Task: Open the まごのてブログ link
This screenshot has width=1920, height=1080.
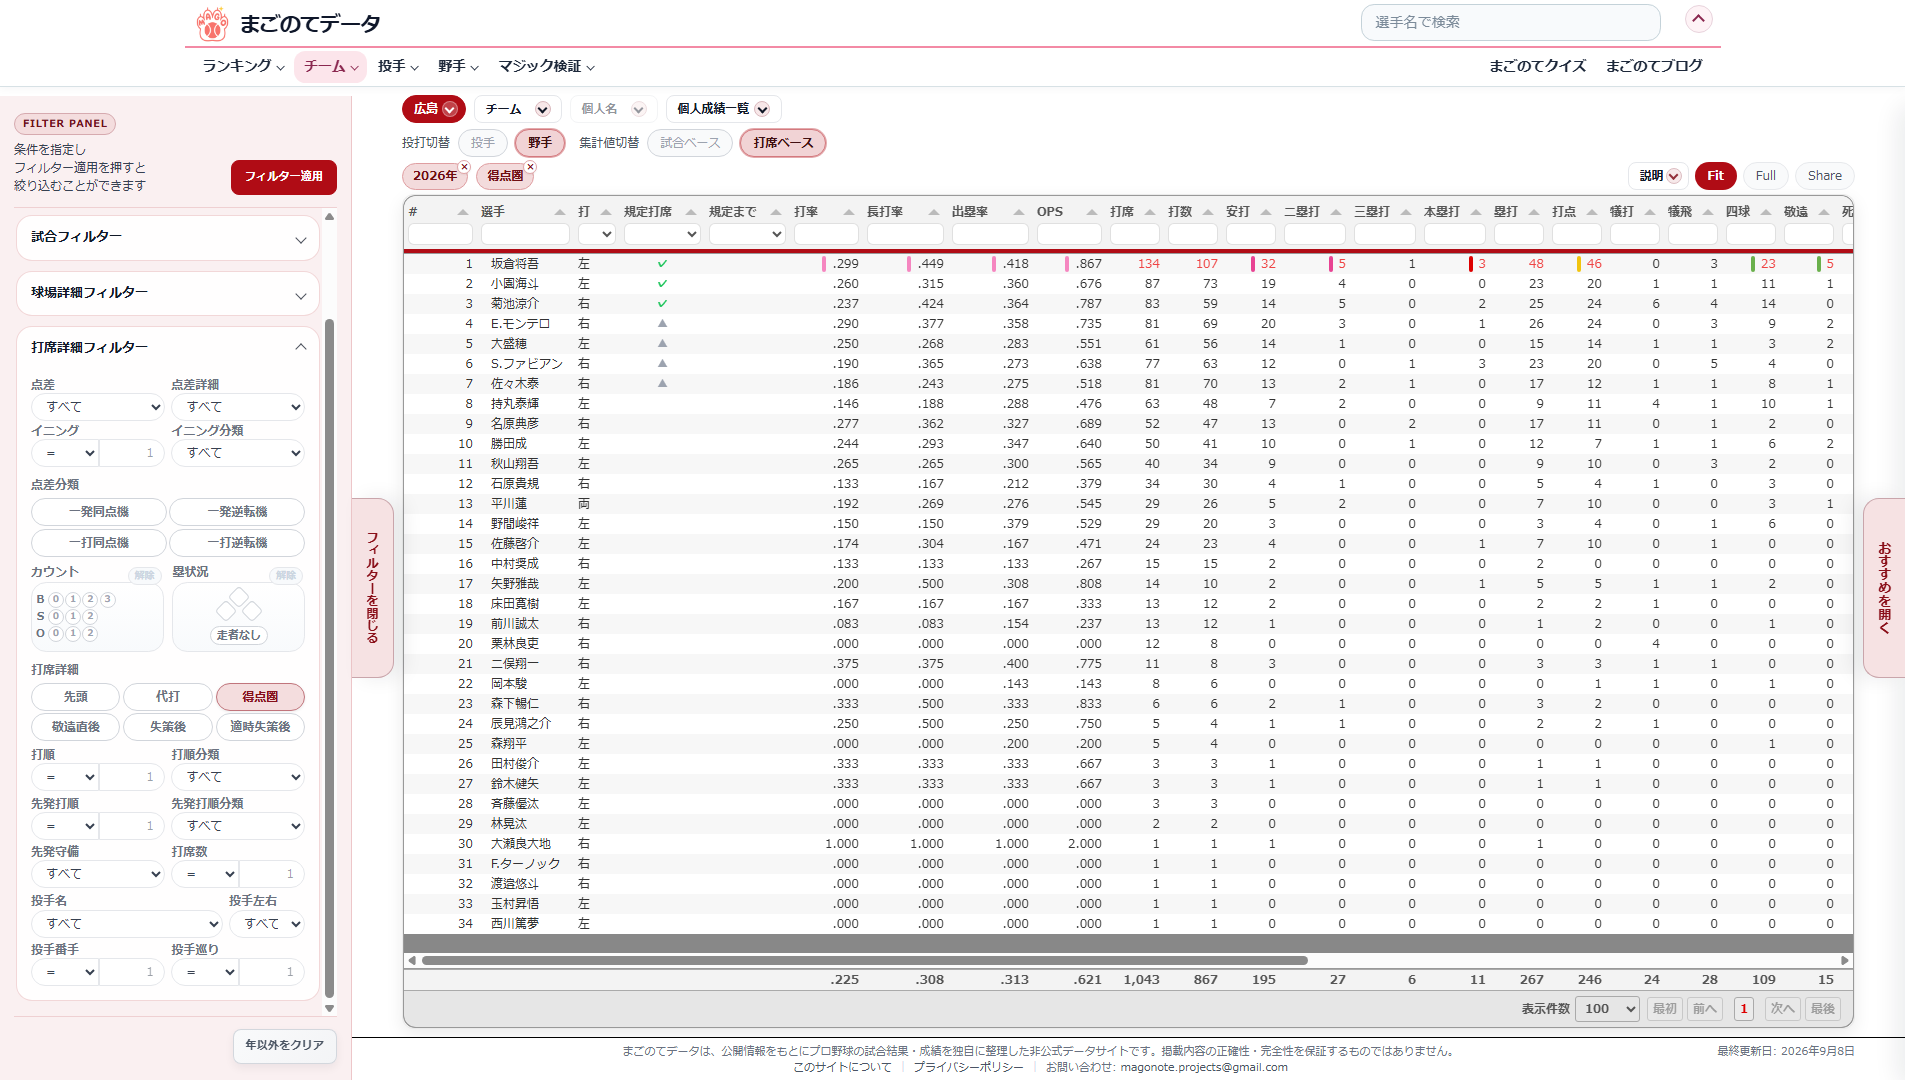Action: click(1654, 66)
